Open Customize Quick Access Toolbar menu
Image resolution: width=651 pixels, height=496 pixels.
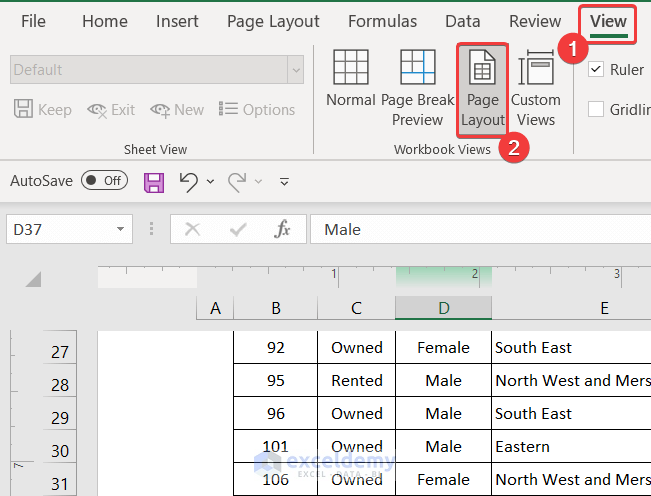click(x=284, y=182)
